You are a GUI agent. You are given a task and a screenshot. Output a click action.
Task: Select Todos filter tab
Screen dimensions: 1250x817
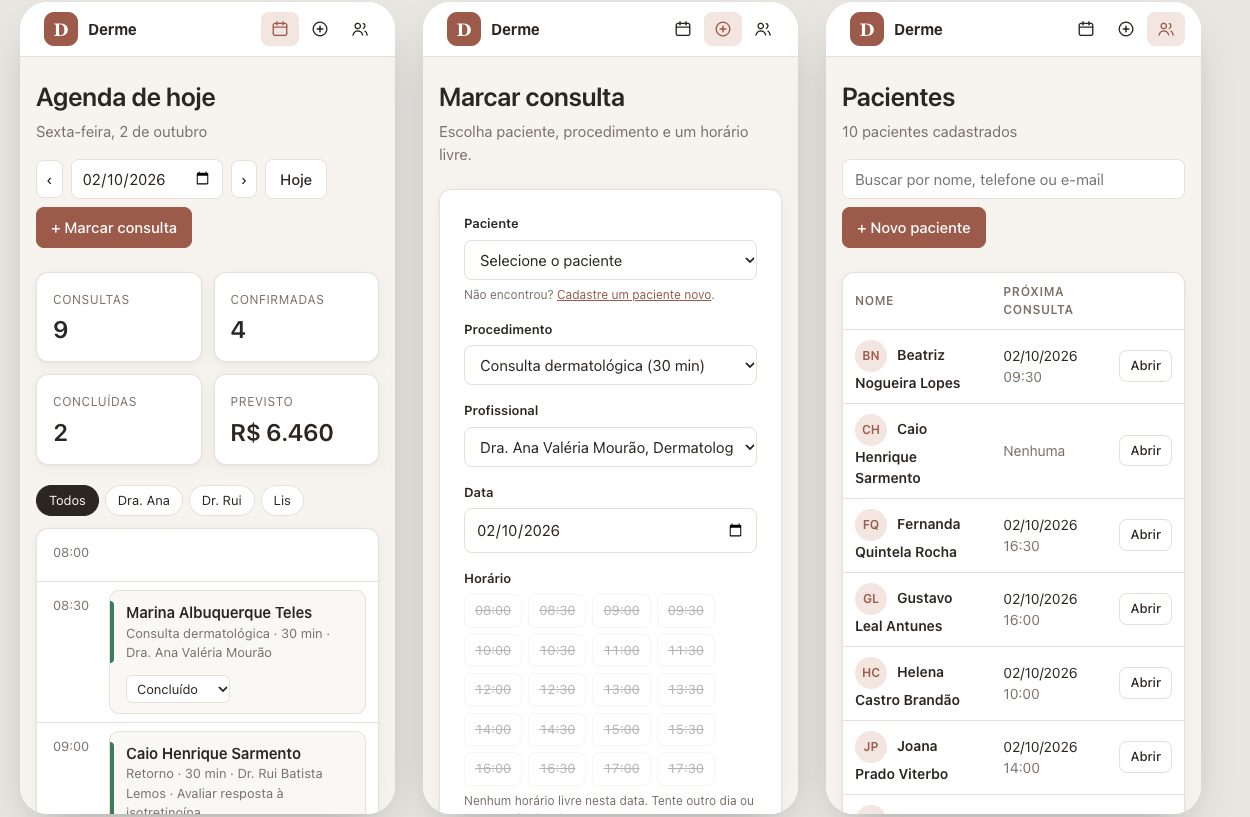click(67, 500)
